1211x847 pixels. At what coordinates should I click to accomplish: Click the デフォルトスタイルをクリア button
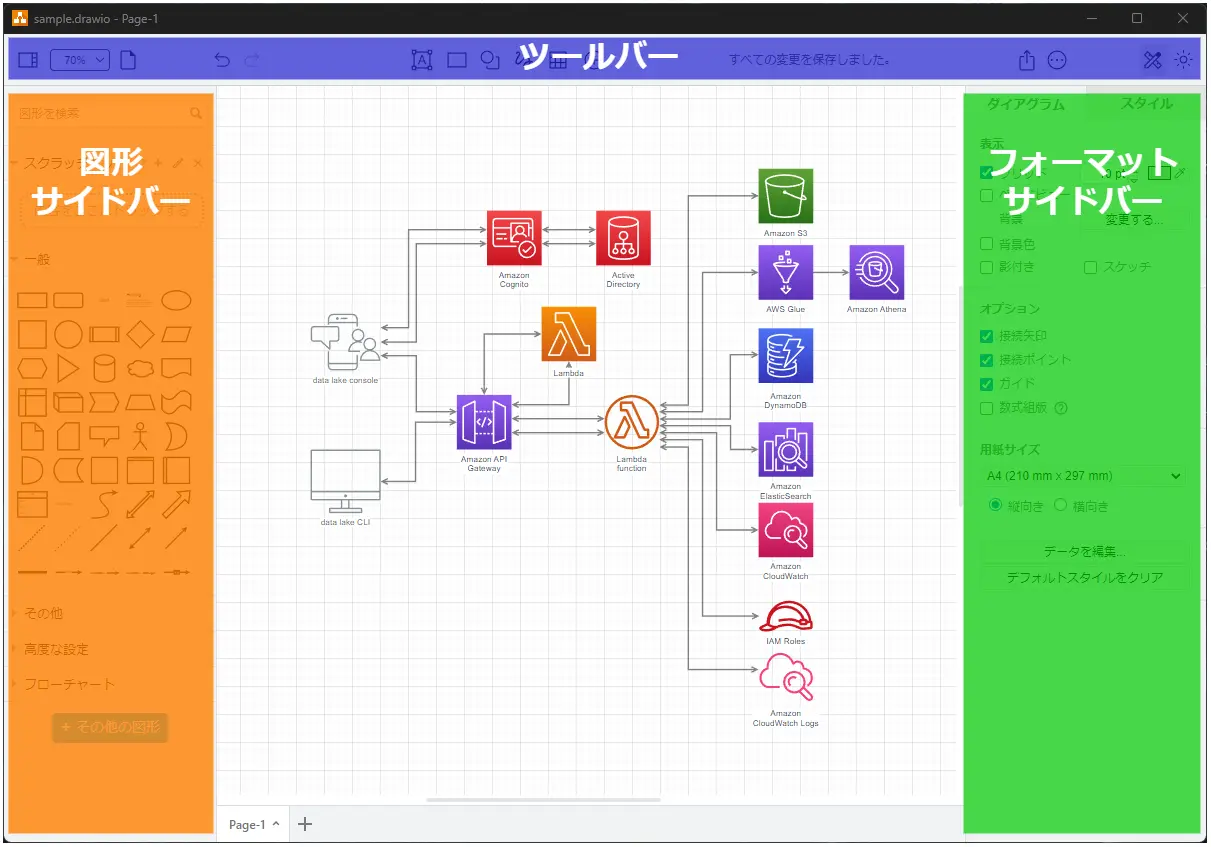click(1084, 577)
